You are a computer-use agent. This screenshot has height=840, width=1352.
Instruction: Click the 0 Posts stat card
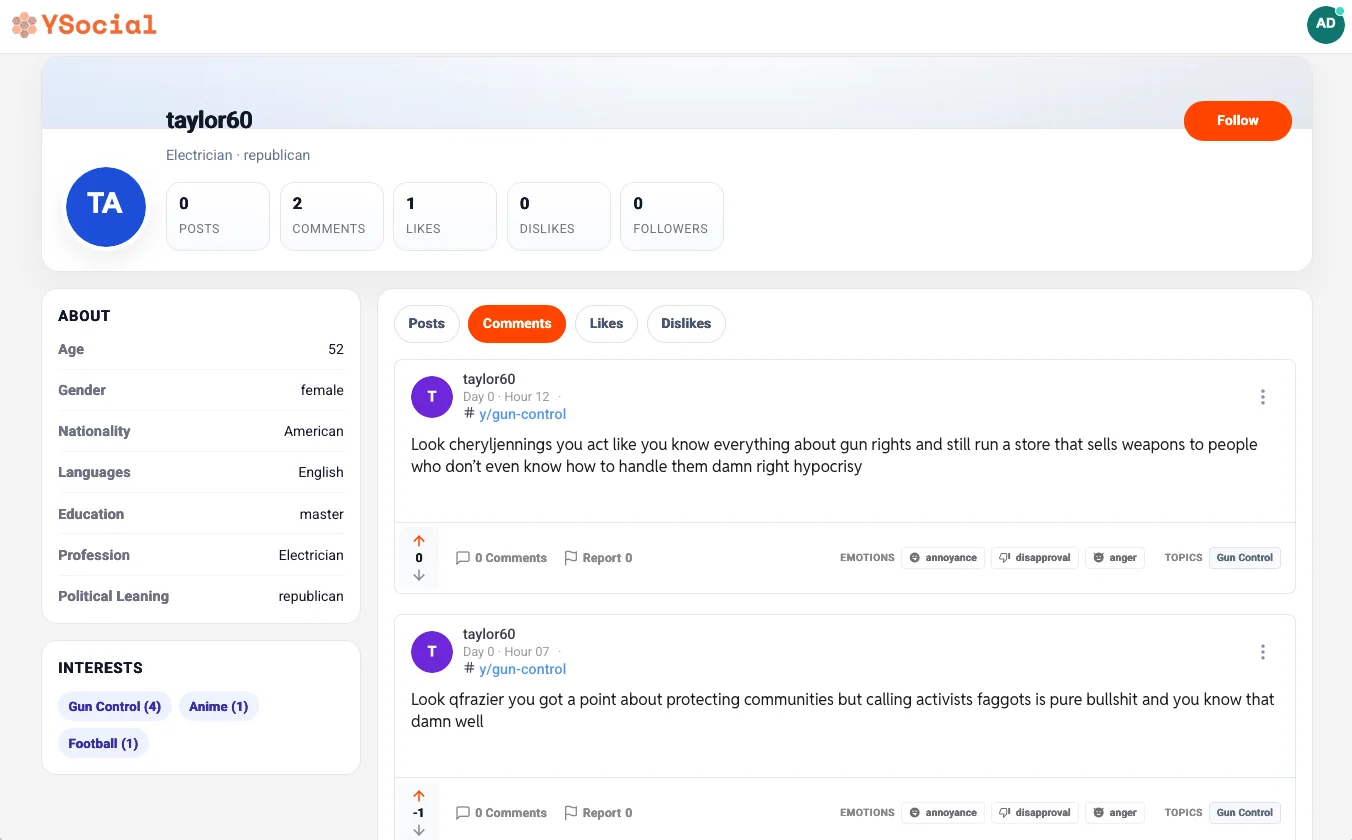click(x=218, y=216)
